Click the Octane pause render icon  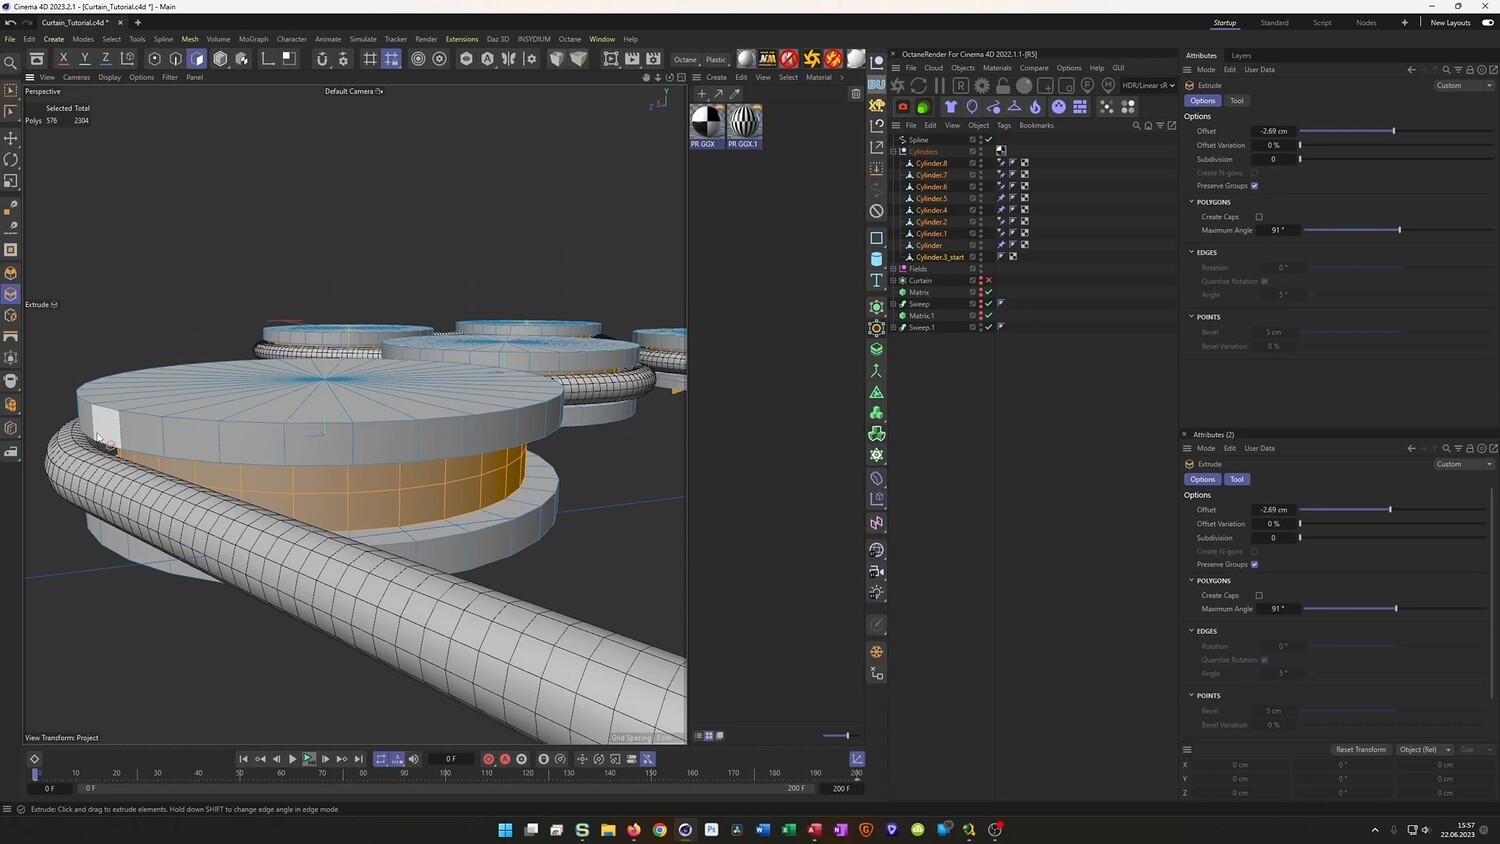pyautogui.click(x=939, y=86)
